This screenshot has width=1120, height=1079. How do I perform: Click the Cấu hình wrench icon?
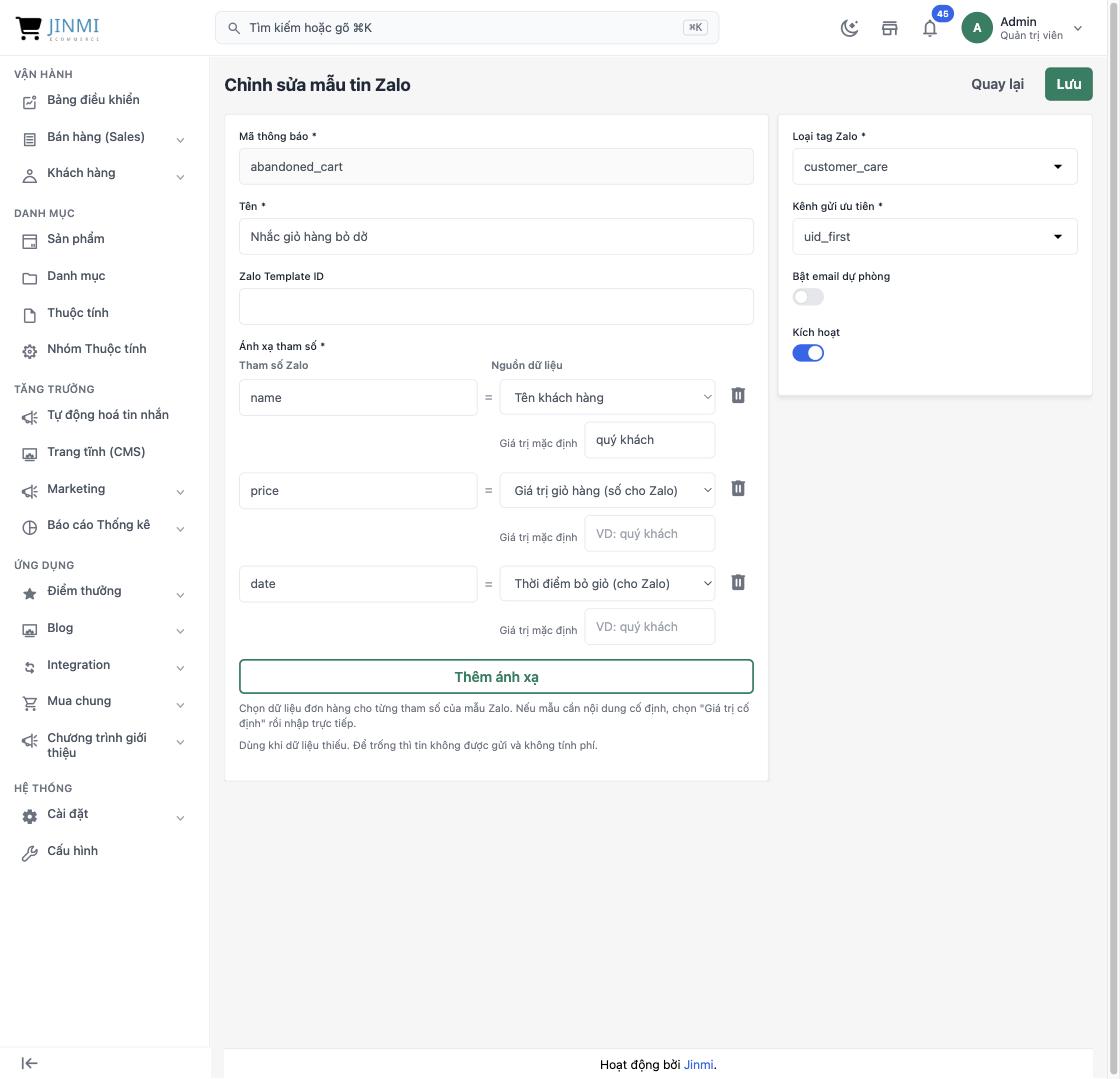click(29, 853)
